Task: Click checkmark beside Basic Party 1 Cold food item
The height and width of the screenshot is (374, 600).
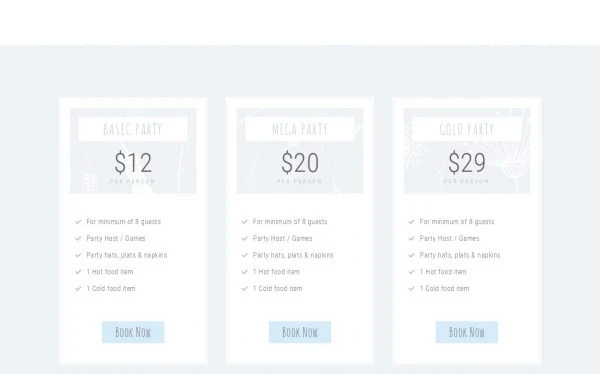Action: click(78, 289)
